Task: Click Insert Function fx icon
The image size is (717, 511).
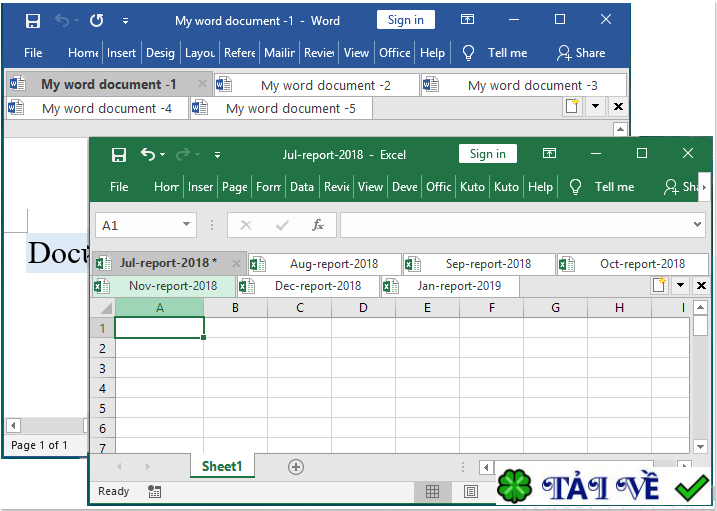Action: 317,225
